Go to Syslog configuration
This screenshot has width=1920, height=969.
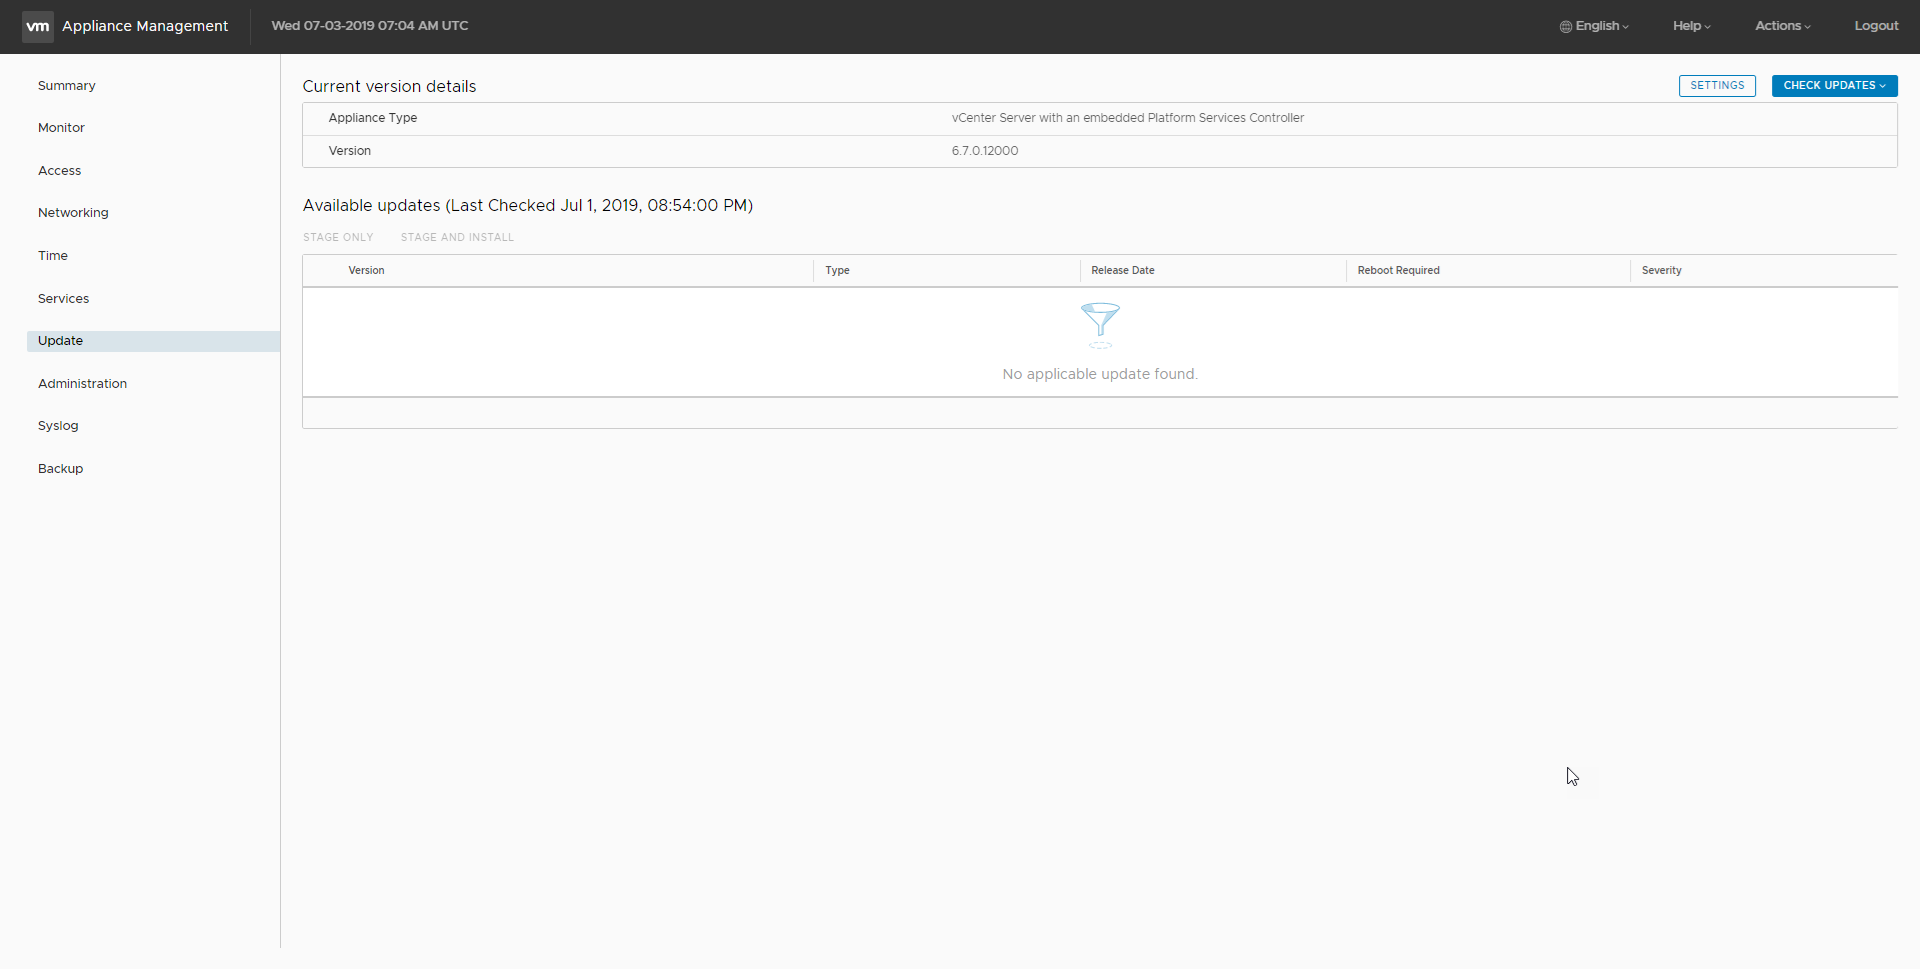coord(58,426)
